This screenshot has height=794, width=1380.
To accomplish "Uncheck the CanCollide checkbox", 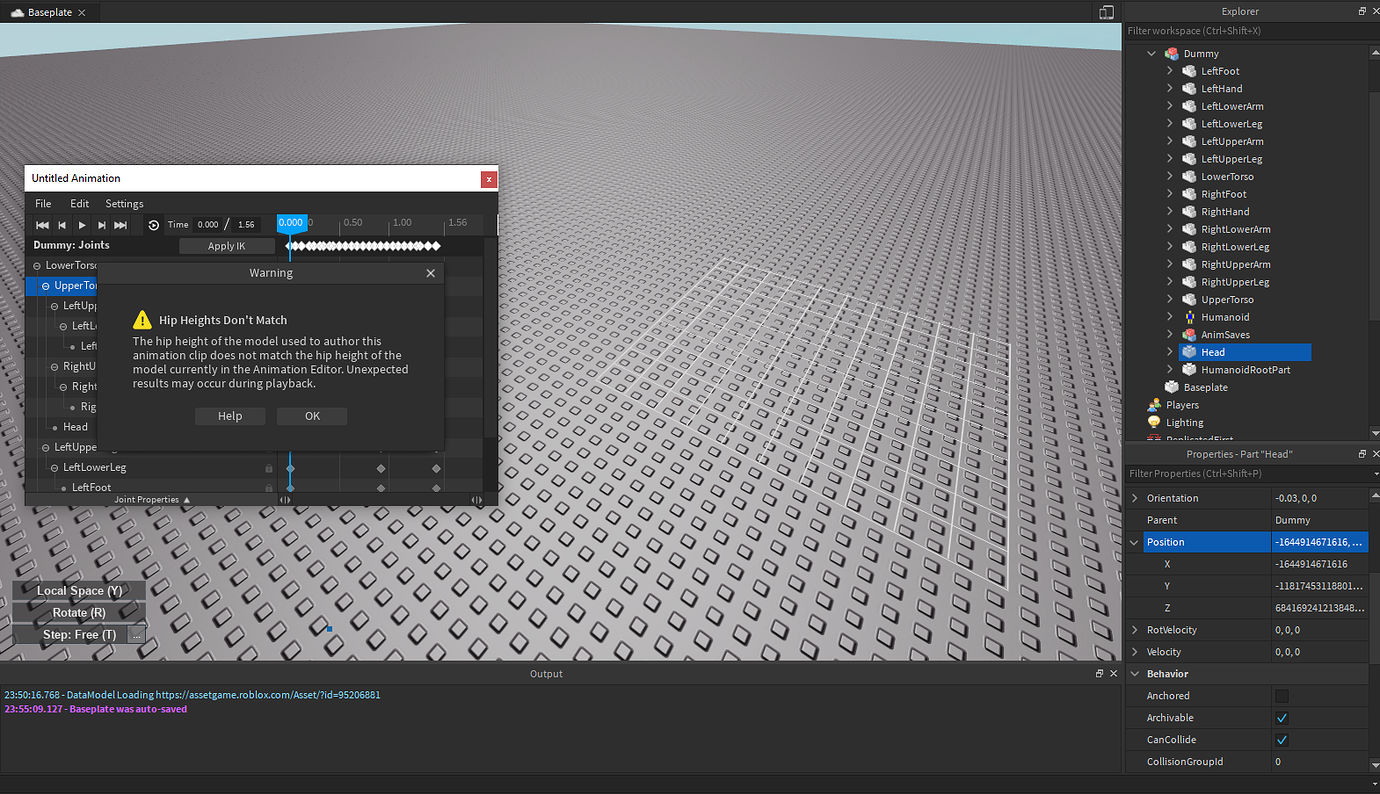I will click(x=1282, y=740).
